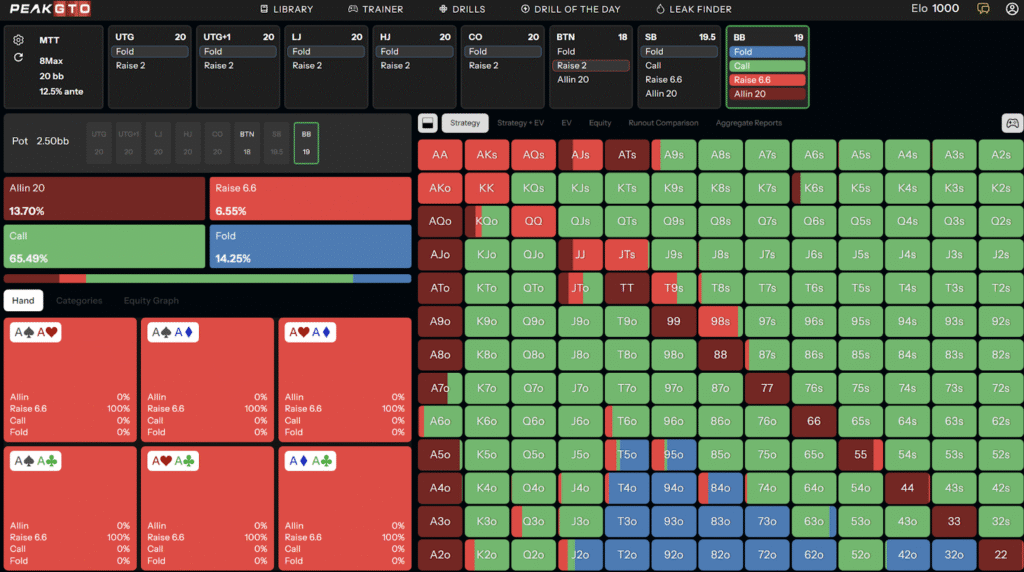Select the Categories tab
Image resolution: width=1024 pixels, height=572 pixels.
(78, 300)
